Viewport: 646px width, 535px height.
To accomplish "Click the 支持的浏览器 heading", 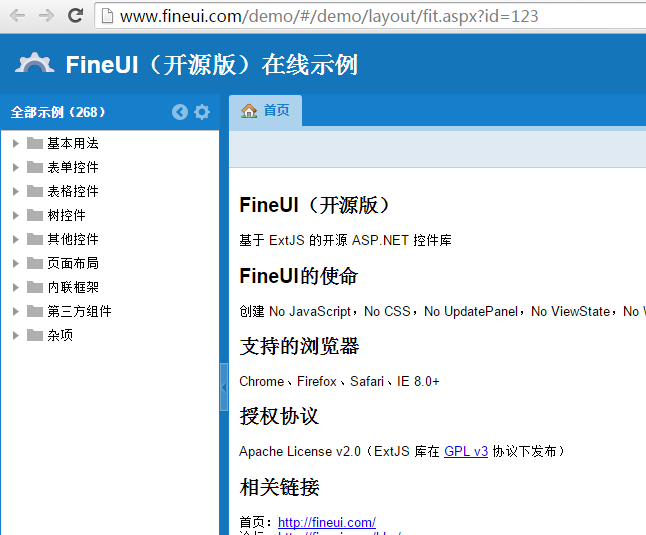I will point(300,346).
